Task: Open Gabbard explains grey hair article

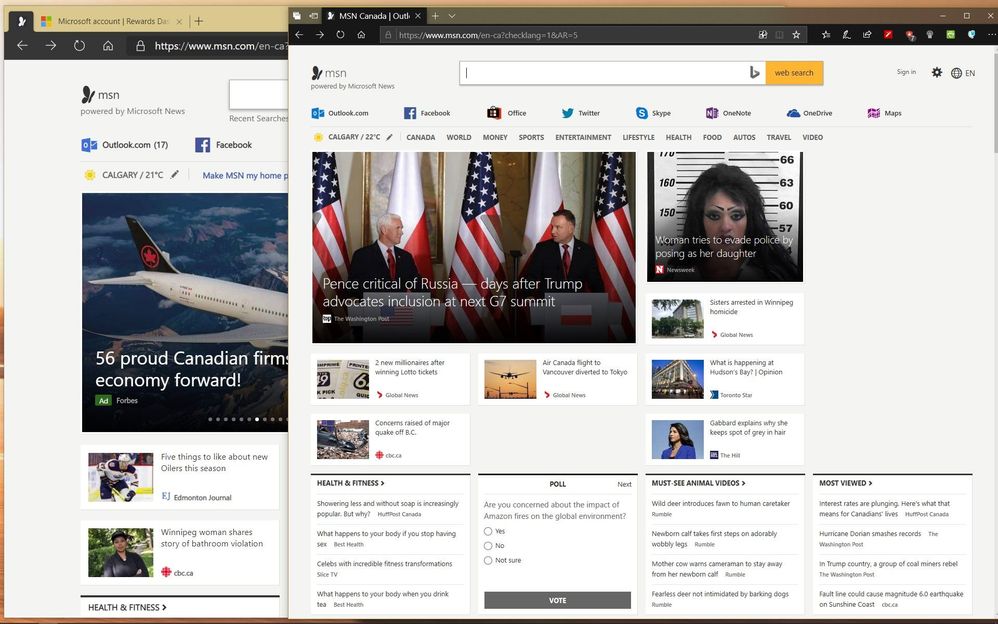Action: click(x=724, y=439)
